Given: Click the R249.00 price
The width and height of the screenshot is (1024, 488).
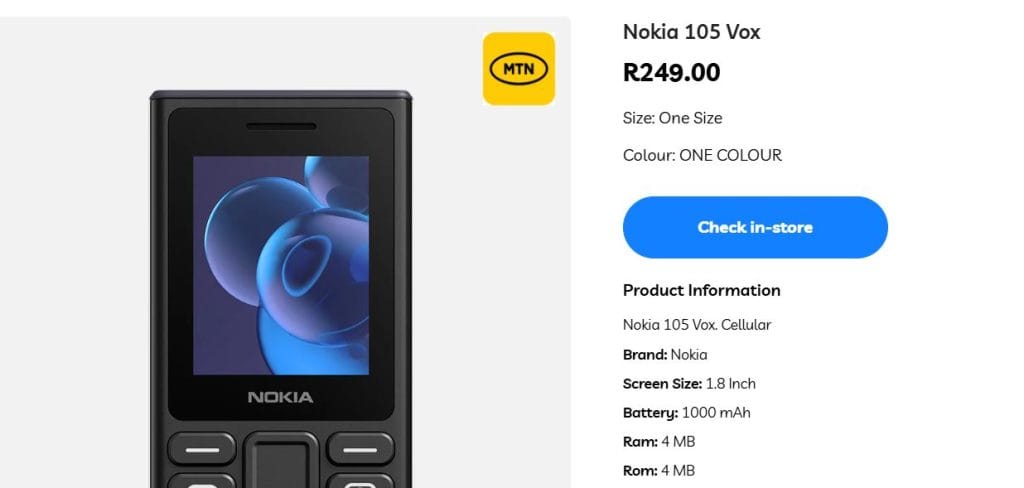Looking at the screenshot, I should (671, 73).
